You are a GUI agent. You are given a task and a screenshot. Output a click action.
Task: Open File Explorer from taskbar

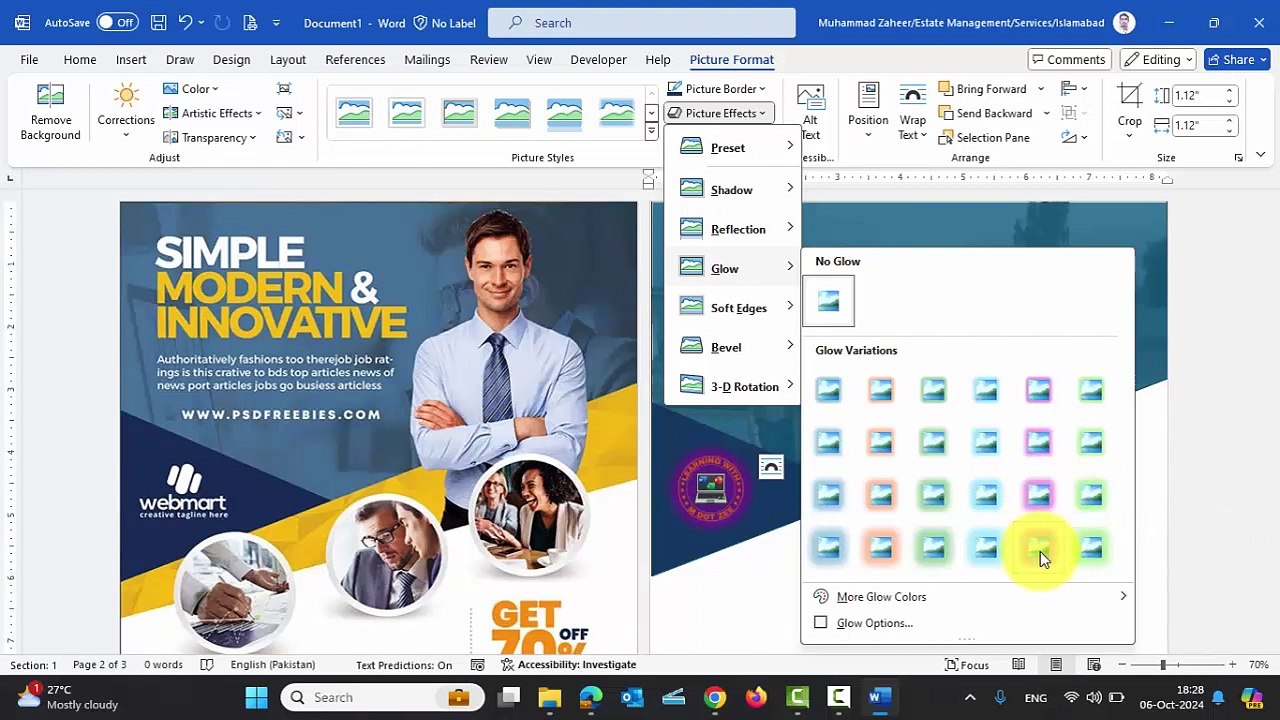point(549,697)
